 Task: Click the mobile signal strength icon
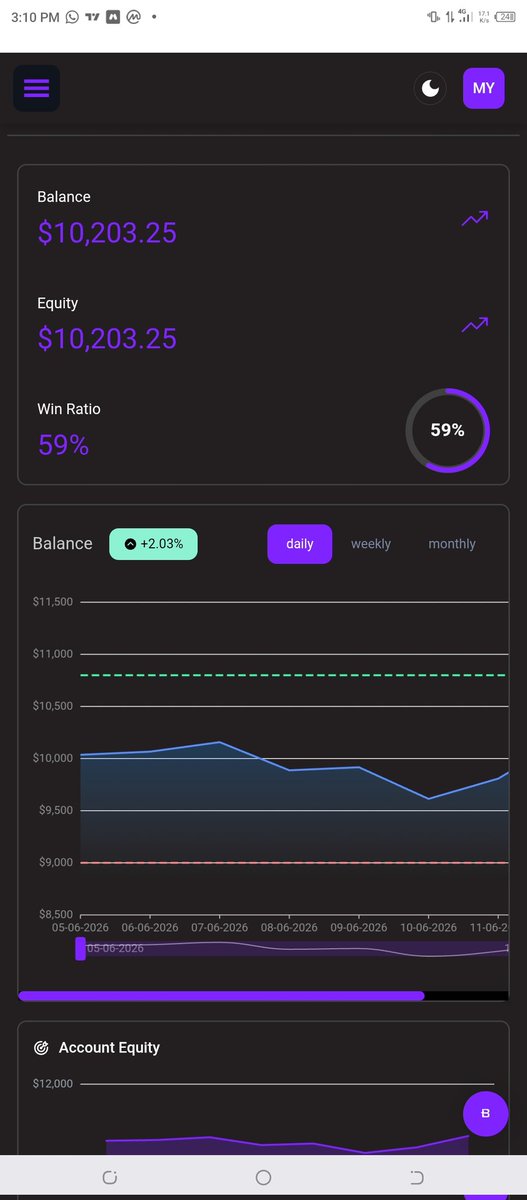[465, 16]
